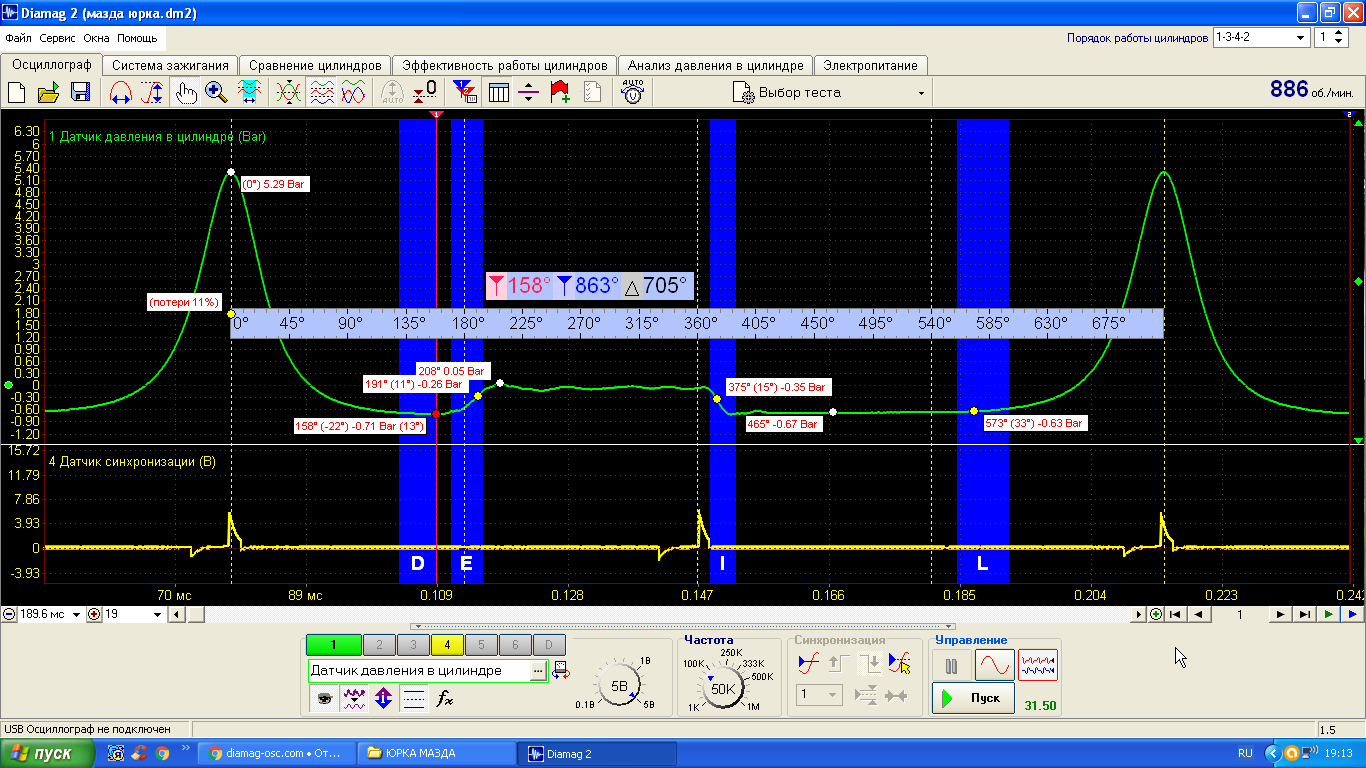This screenshot has width=1366, height=768.
Task: Open the fx function icon
Action: coord(446,699)
